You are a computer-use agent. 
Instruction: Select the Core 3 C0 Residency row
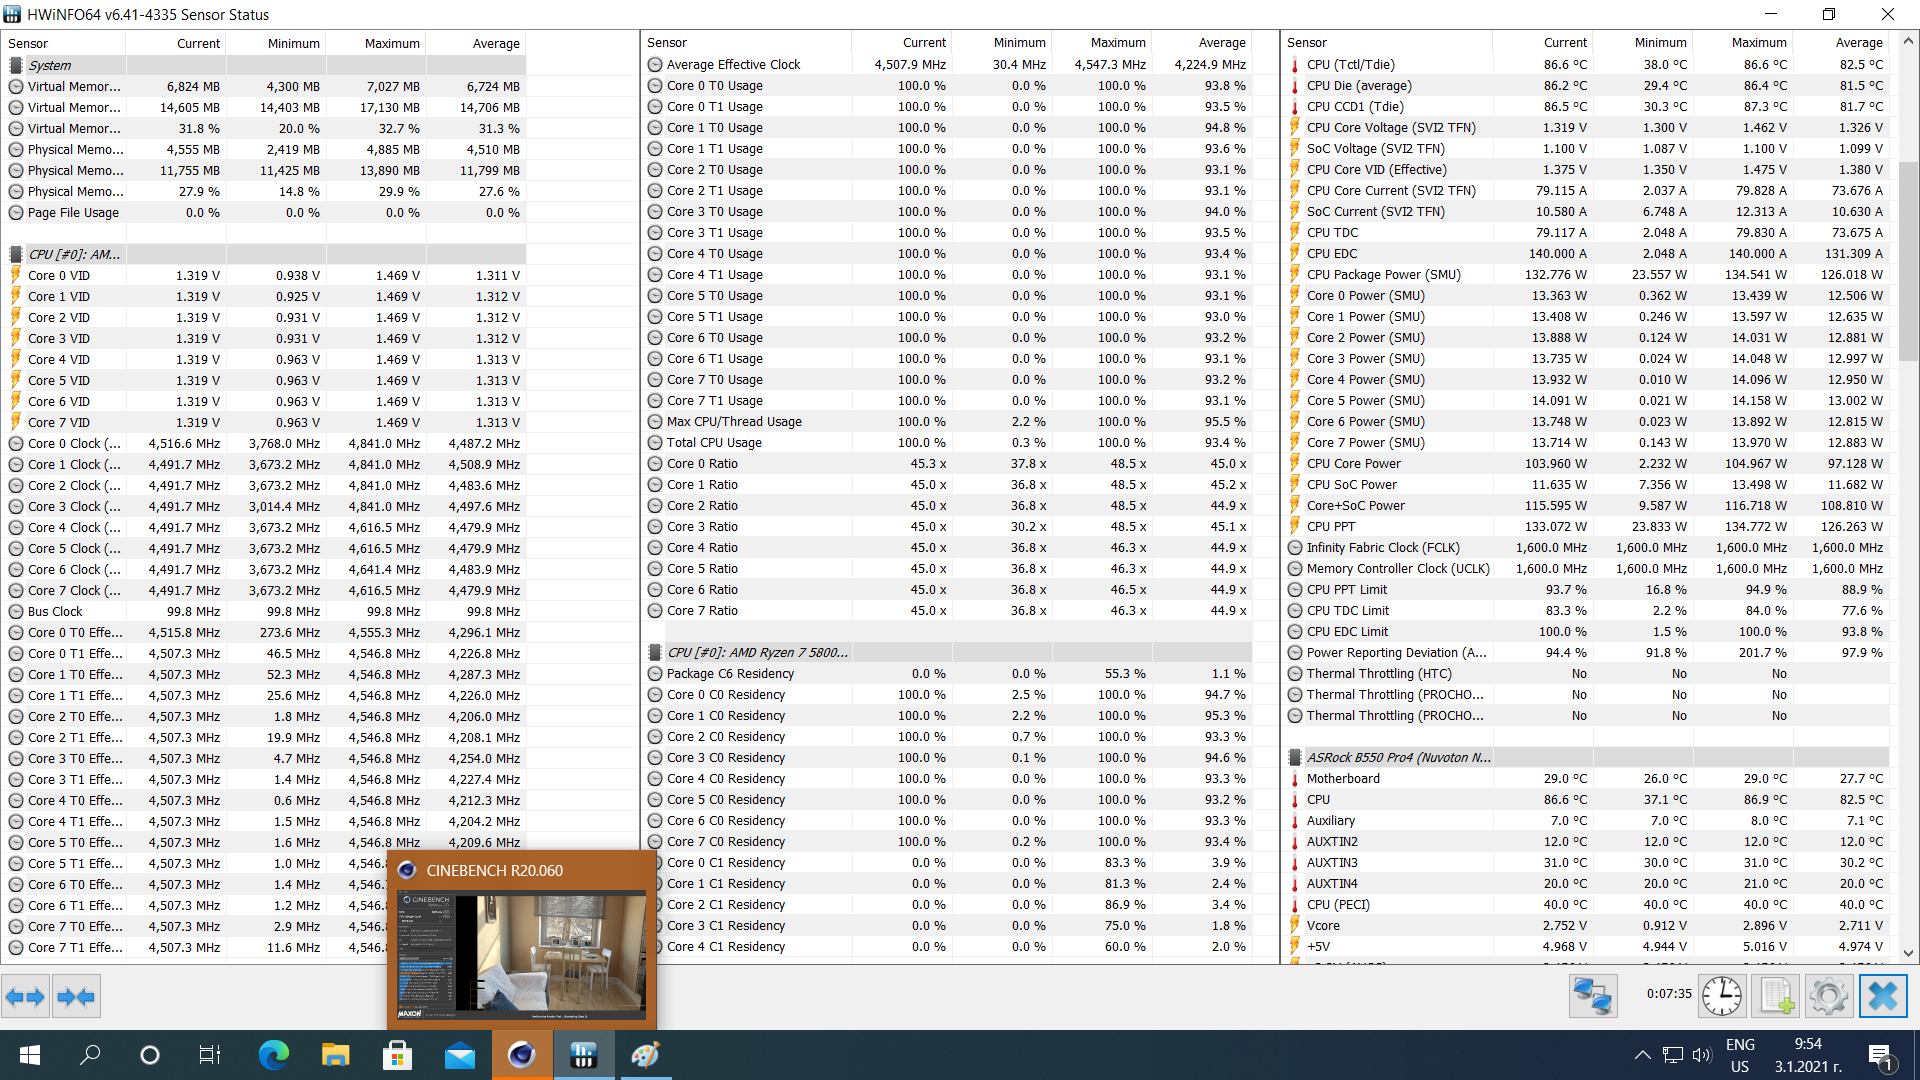[x=948, y=757]
